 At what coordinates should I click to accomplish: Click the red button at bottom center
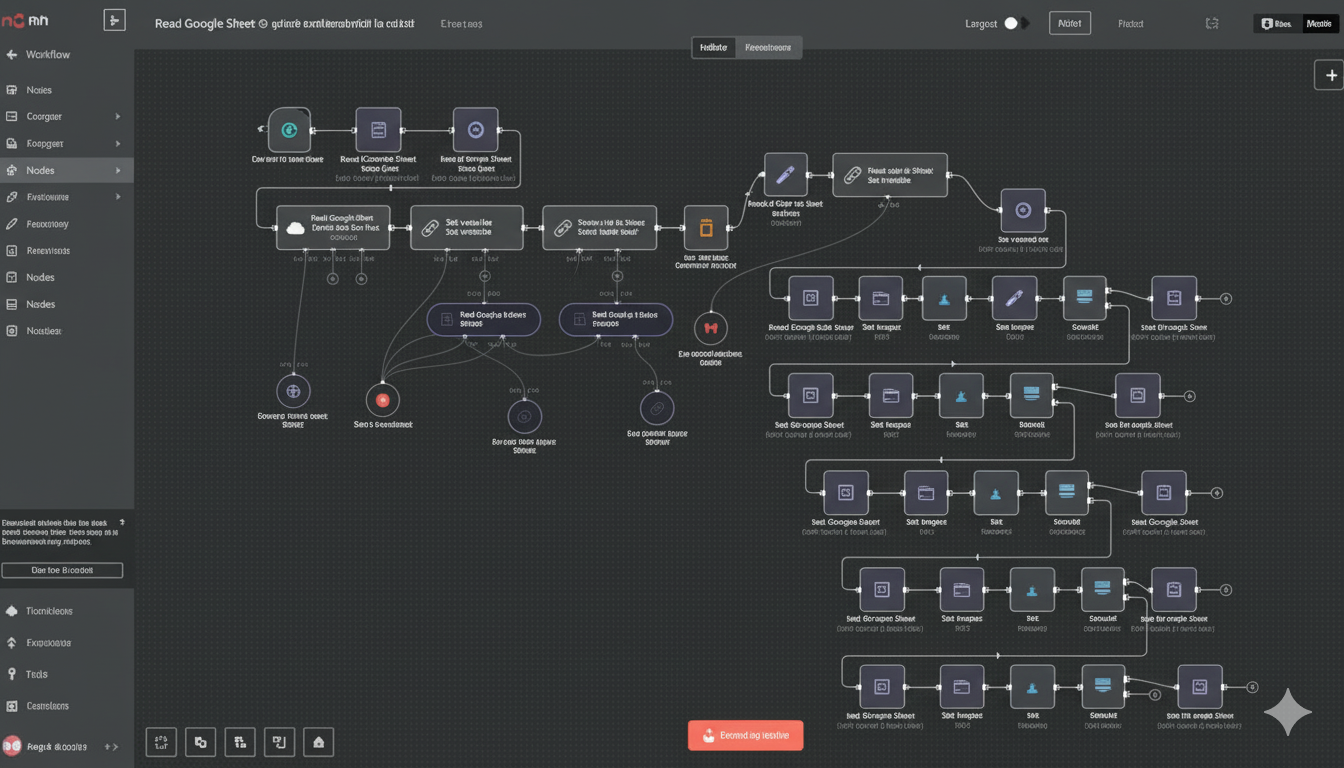tap(746, 735)
